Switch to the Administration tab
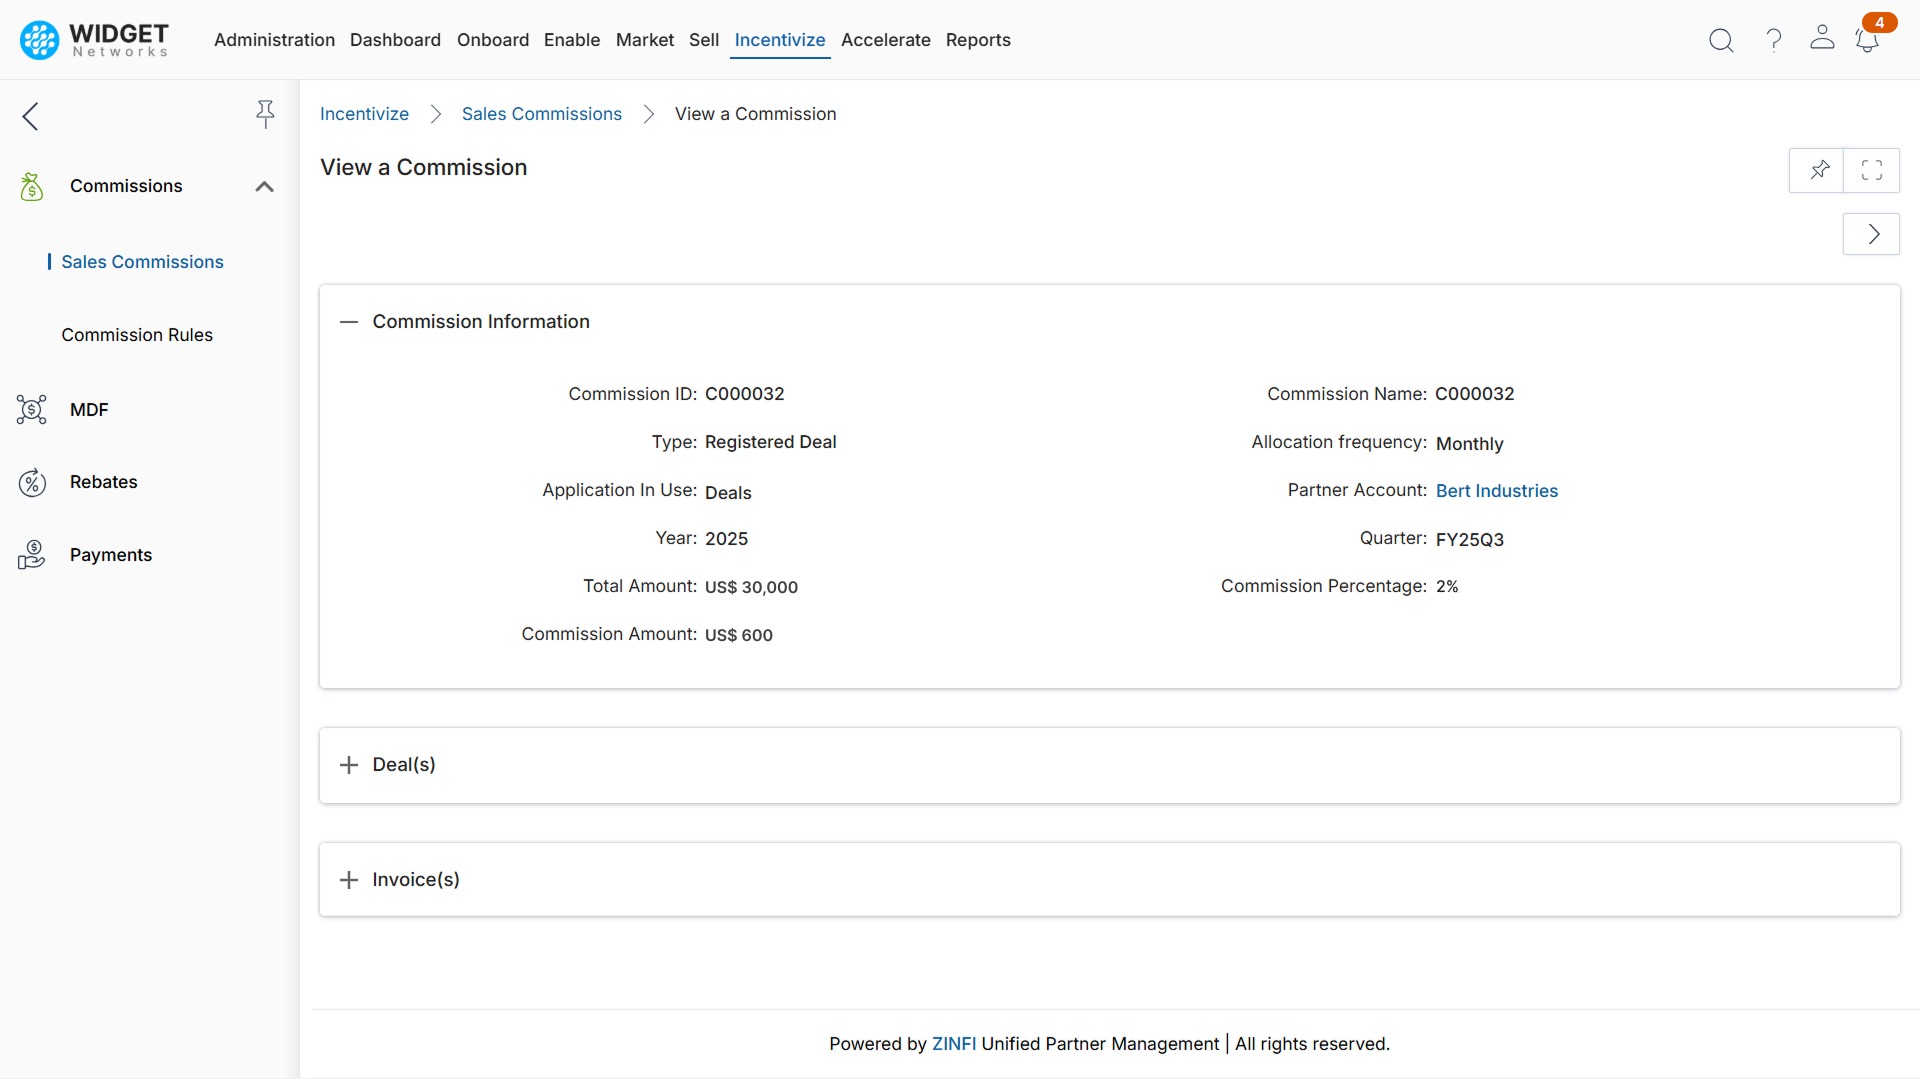This screenshot has height=1080, width=1920. click(x=274, y=40)
